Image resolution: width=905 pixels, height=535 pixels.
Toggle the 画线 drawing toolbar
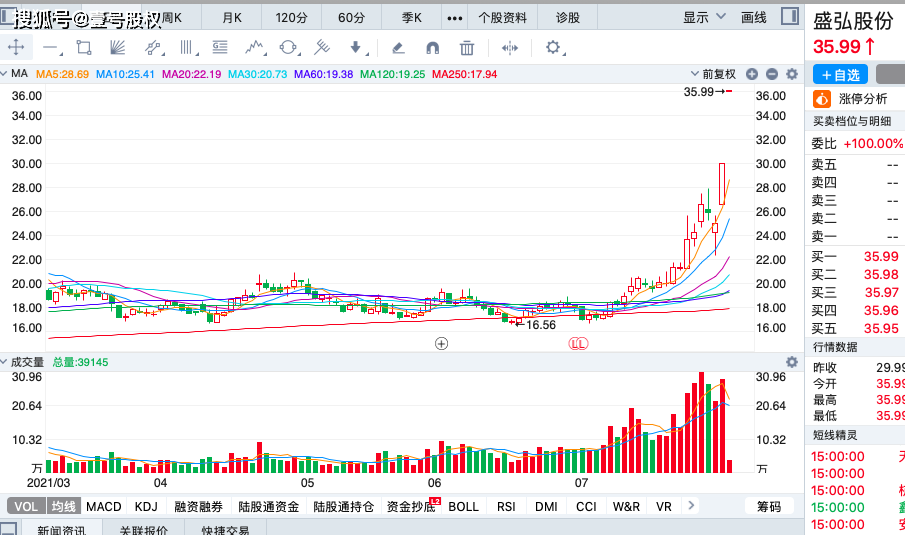click(754, 17)
